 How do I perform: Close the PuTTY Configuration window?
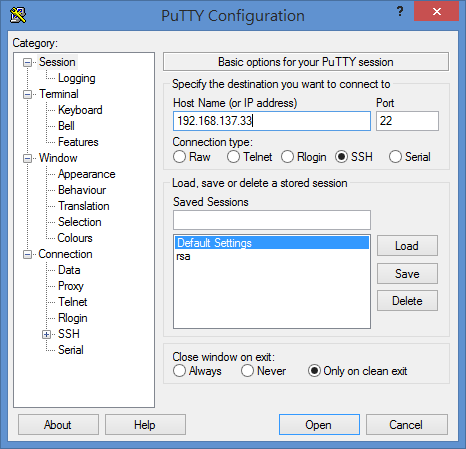click(437, 12)
